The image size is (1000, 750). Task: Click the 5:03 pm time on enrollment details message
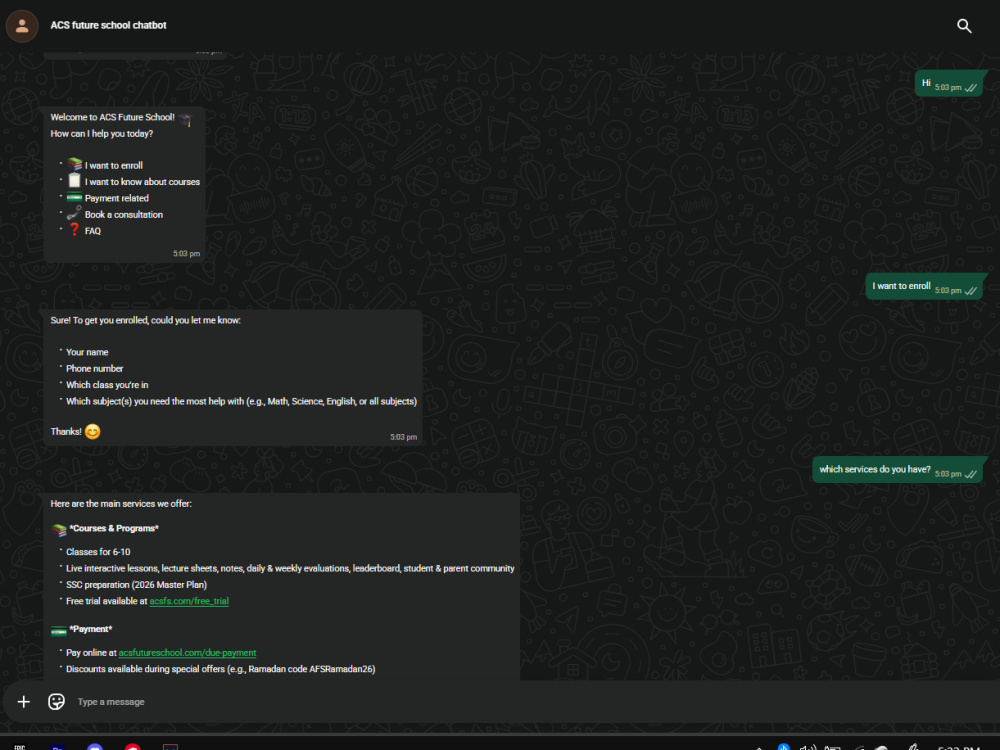(x=403, y=438)
